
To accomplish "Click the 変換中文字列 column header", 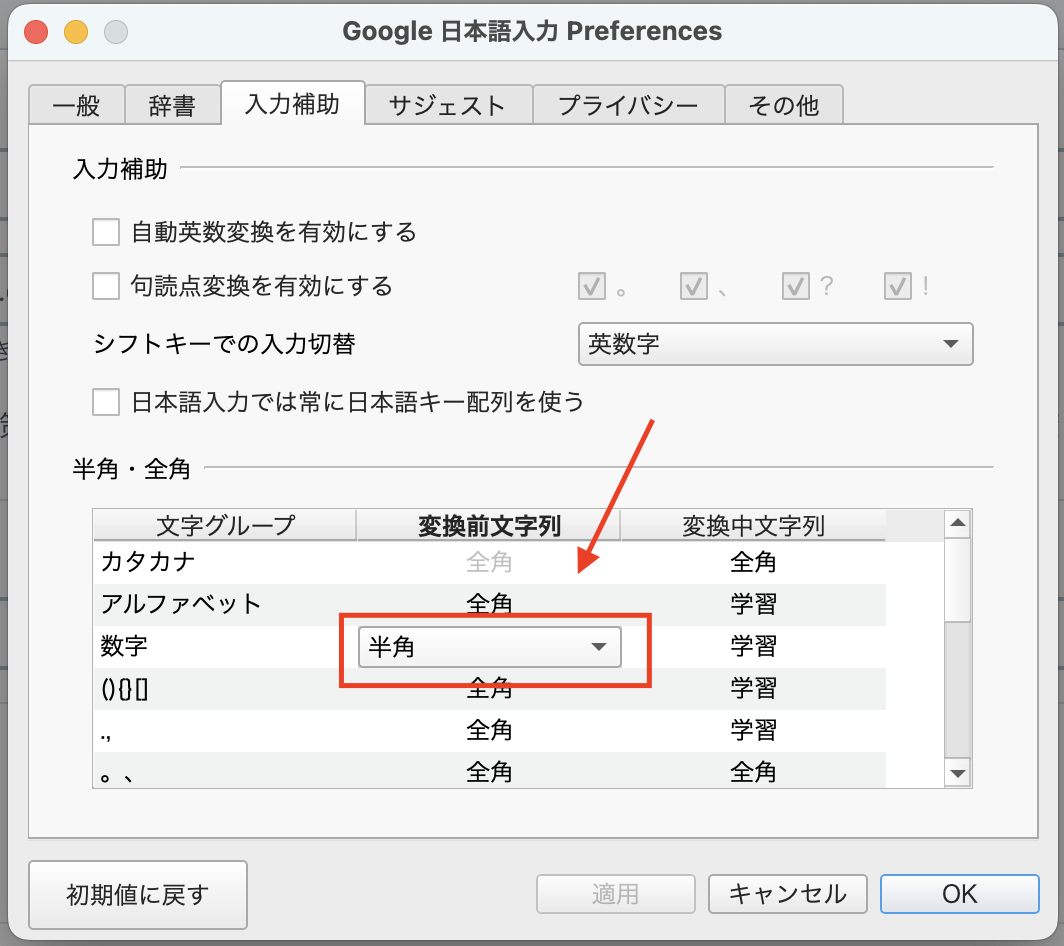I will [753, 525].
